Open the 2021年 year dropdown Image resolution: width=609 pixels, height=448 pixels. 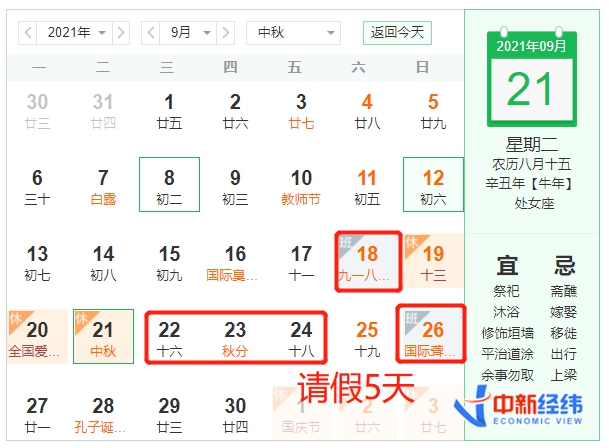[x=74, y=33]
